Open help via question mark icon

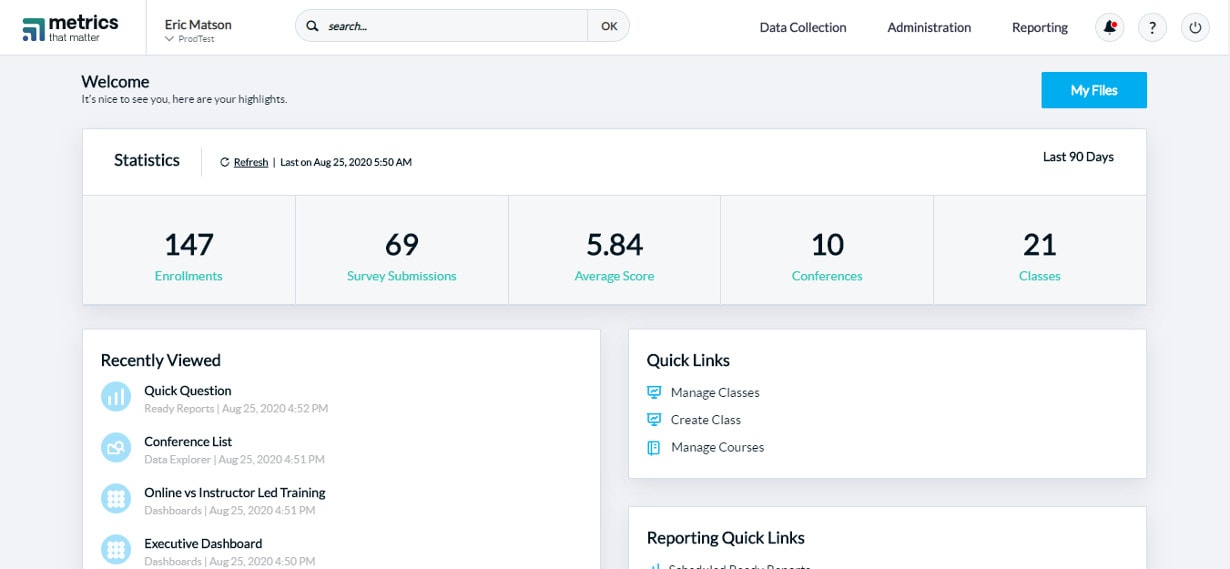tap(1152, 28)
